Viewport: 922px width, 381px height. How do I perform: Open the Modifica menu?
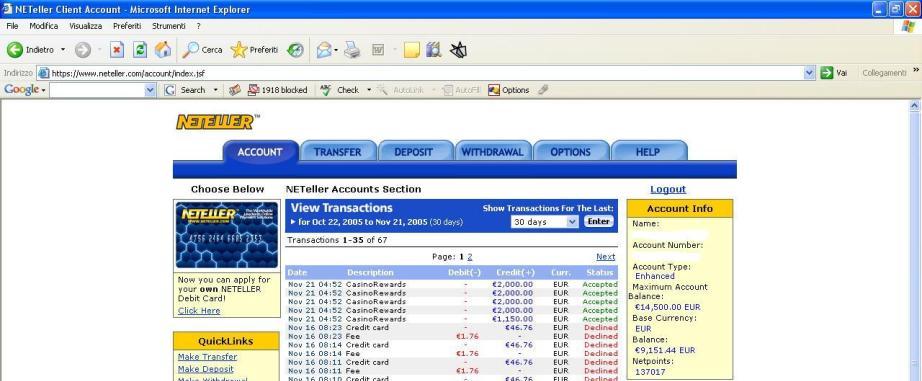click(44, 26)
